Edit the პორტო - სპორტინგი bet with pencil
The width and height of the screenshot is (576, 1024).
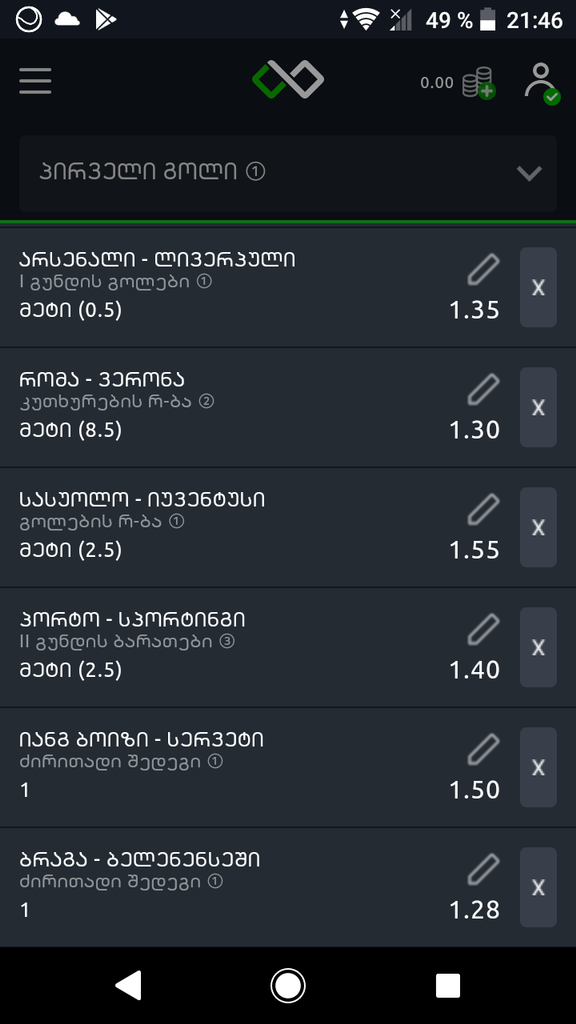484,630
